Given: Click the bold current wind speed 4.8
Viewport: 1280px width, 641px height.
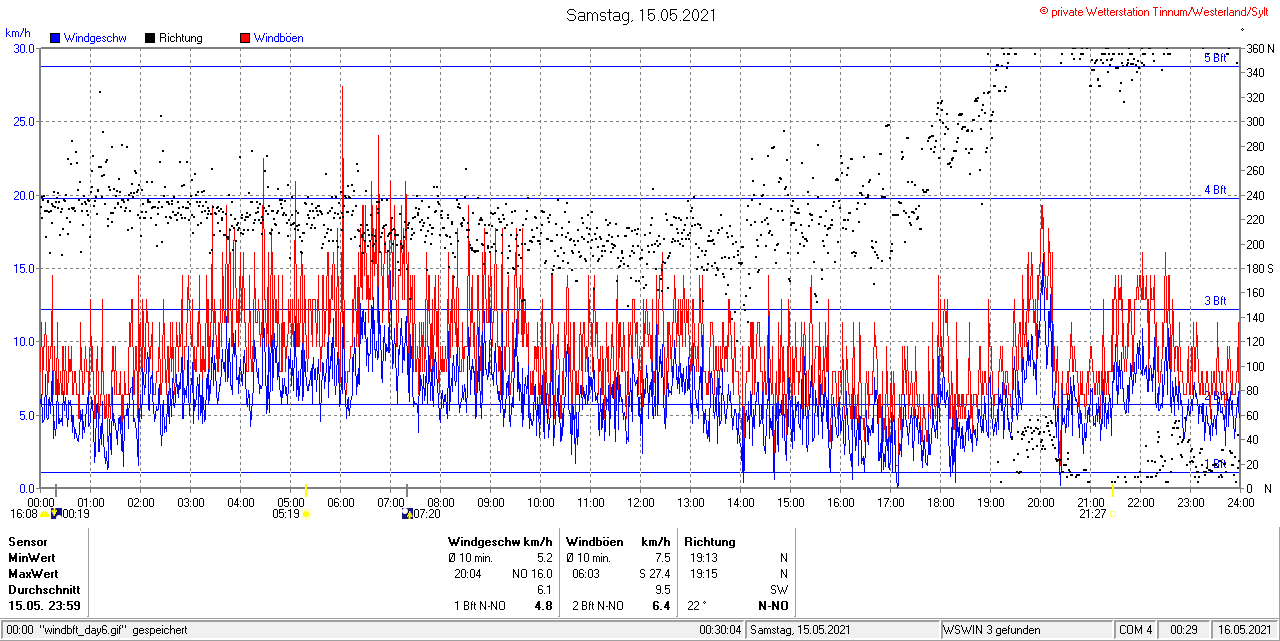Looking at the screenshot, I should pos(543,606).
